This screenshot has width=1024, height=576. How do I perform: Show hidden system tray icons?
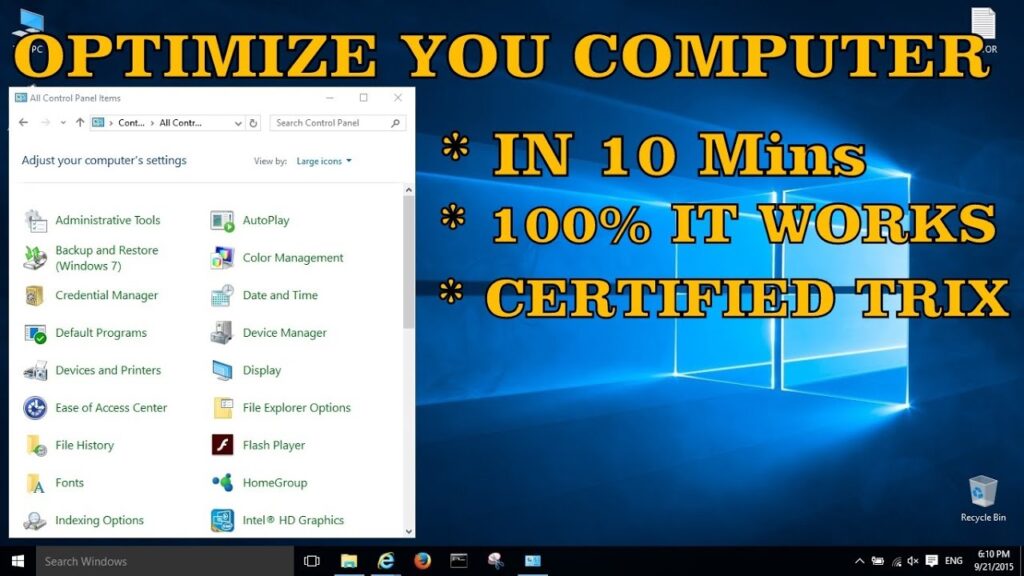[x=860, y=561]
